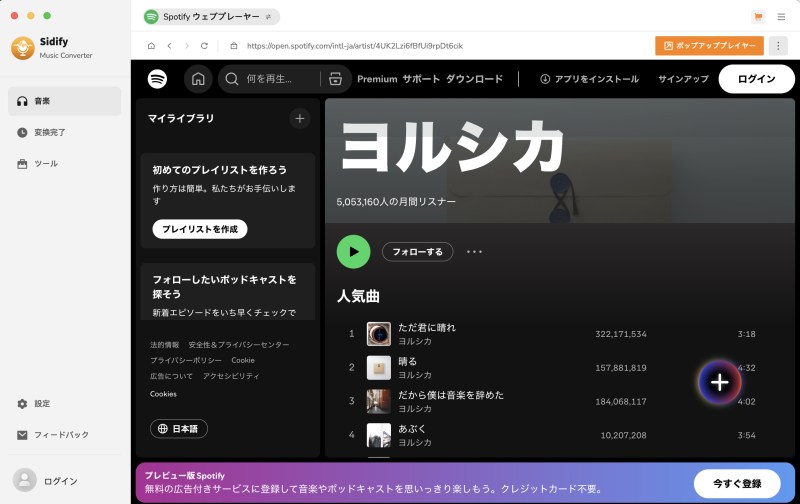Open the プライバシーポリシー link
800x504 pixels.
[x=186, y=360]
